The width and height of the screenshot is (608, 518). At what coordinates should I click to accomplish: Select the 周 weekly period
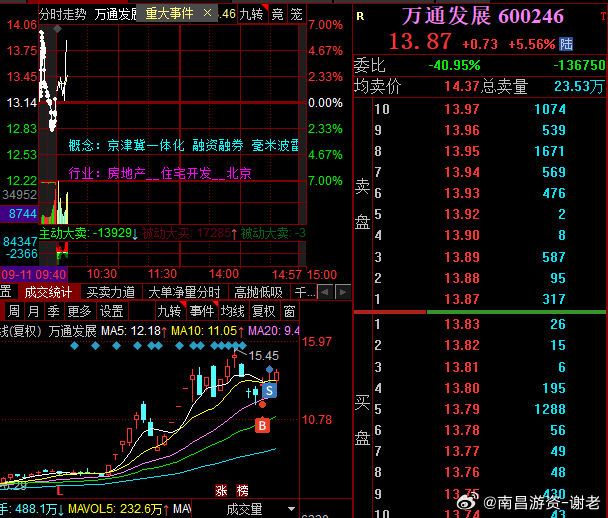coord(14,311)
